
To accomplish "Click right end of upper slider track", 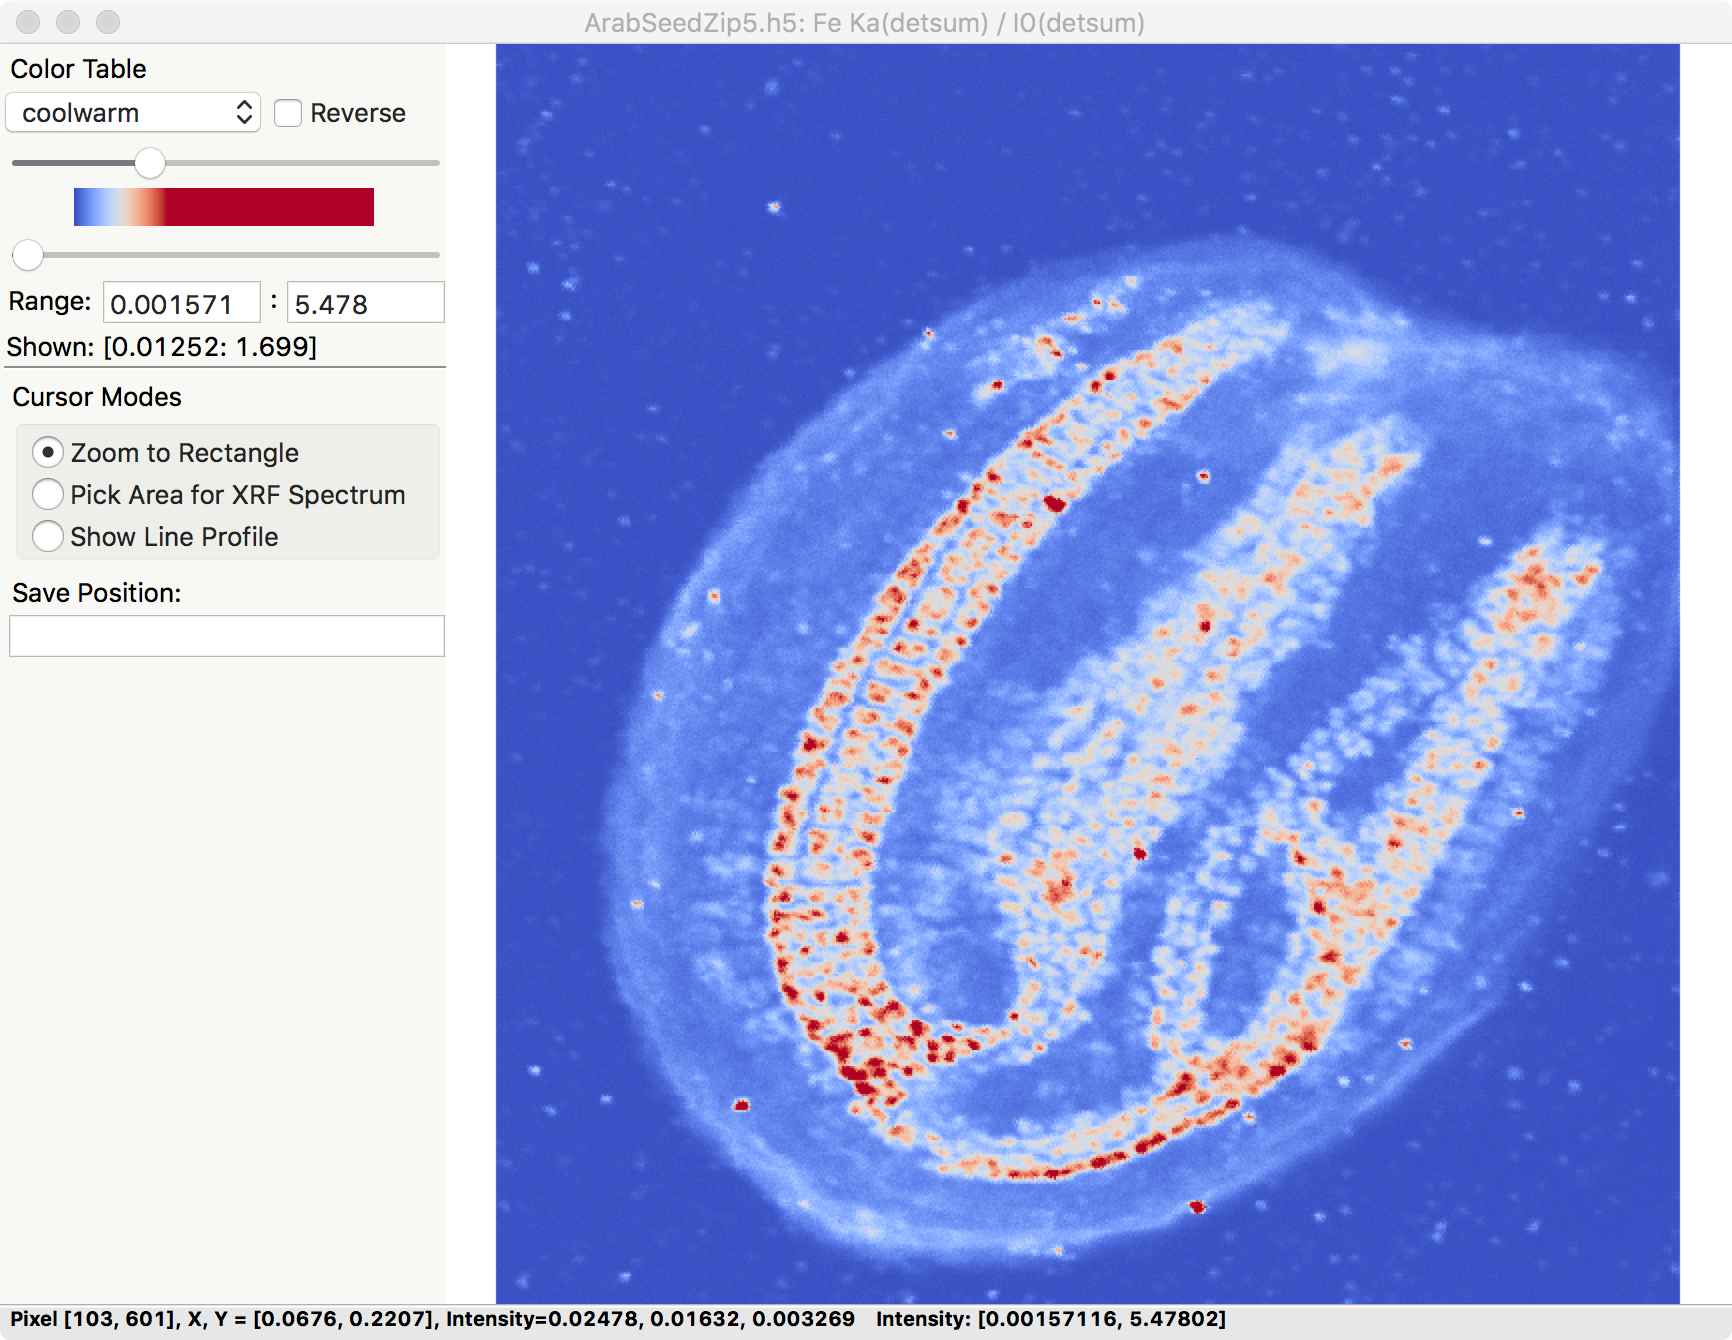I will 432,163.
